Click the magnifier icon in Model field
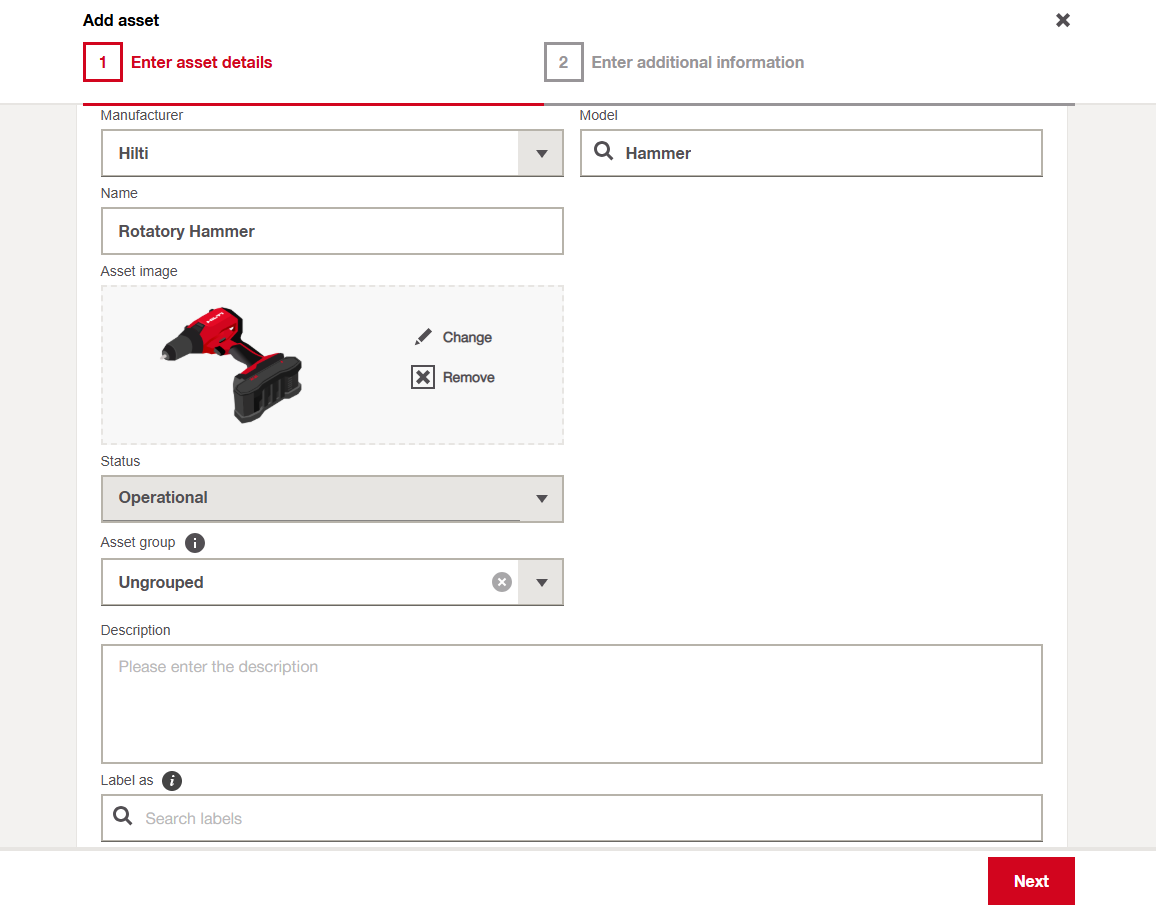Screen dimensions: 1156x905 (x=604, y=152)
